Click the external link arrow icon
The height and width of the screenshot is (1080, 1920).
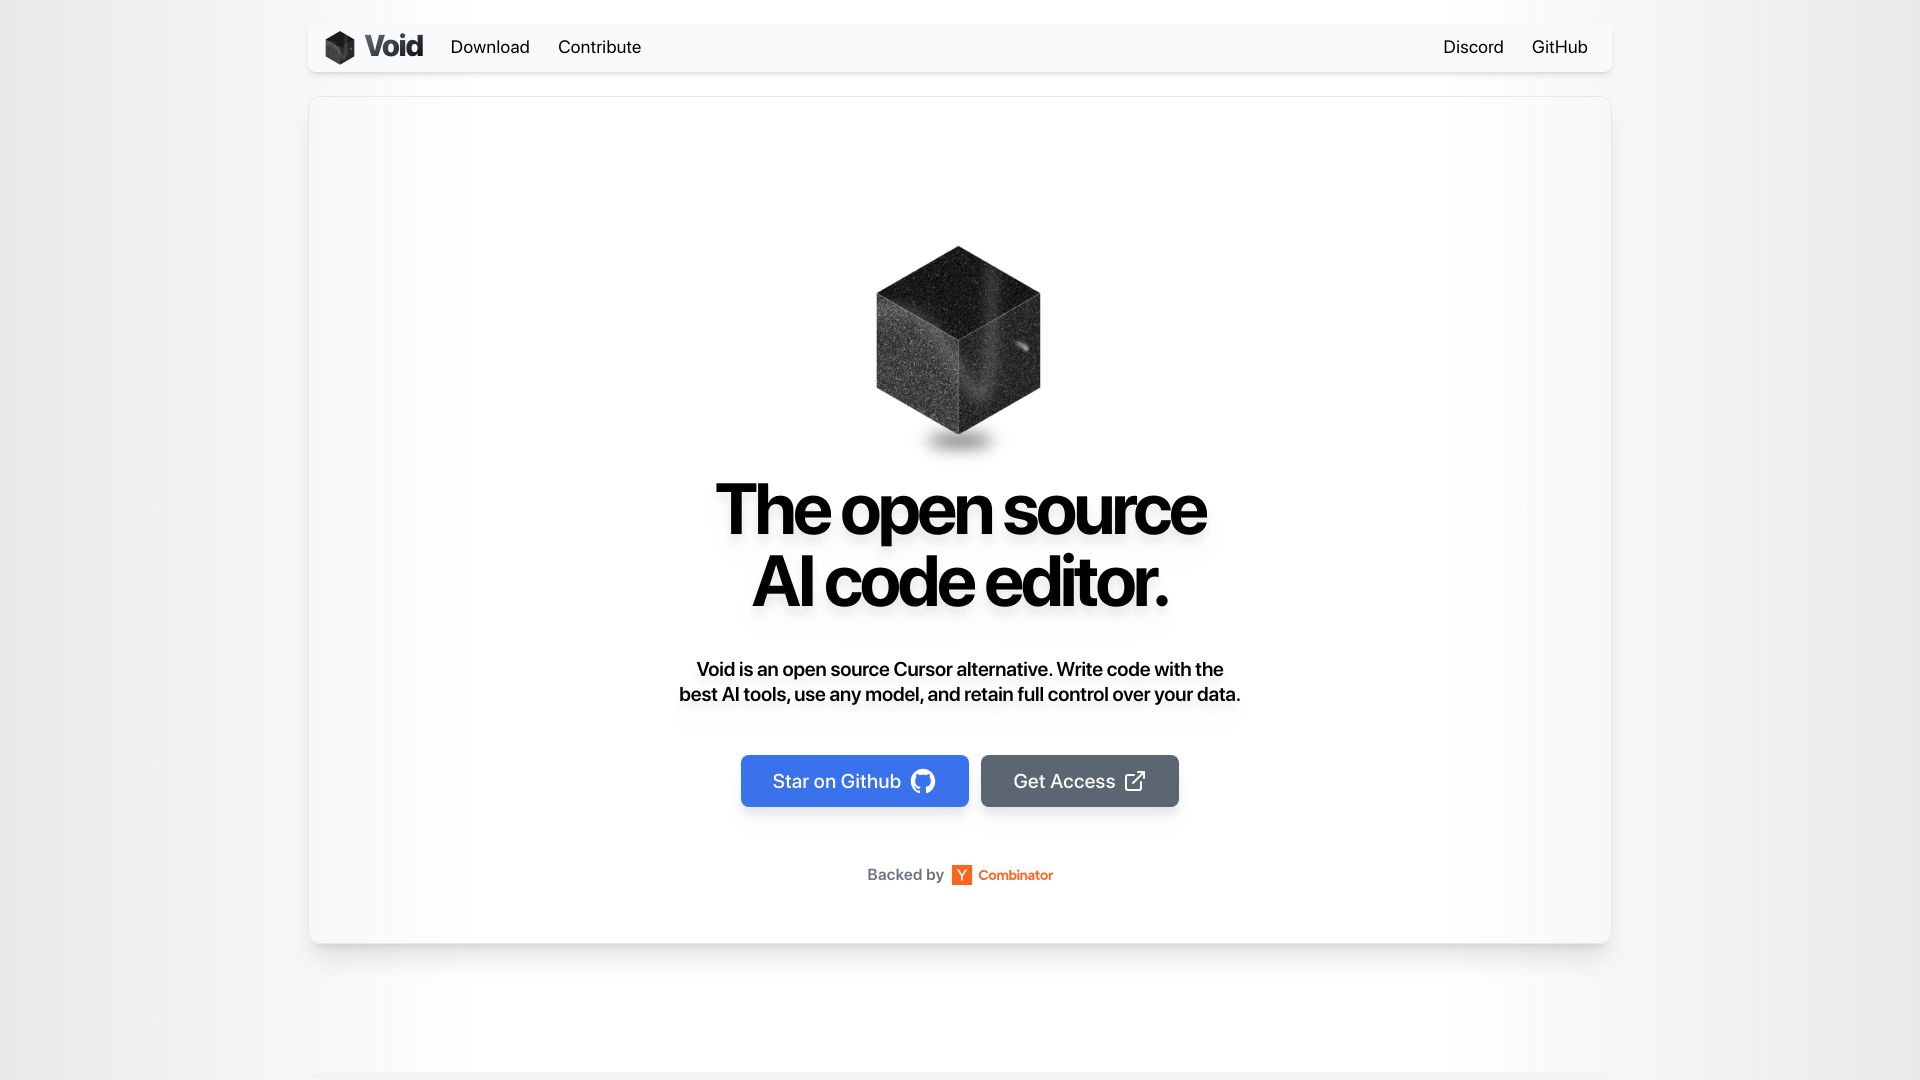coord(1135,781)
